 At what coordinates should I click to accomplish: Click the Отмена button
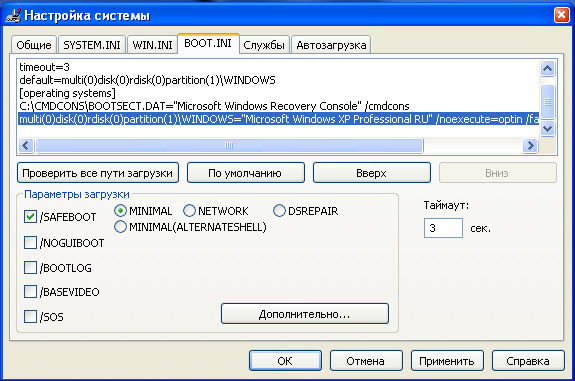click(x=366, y=361)
